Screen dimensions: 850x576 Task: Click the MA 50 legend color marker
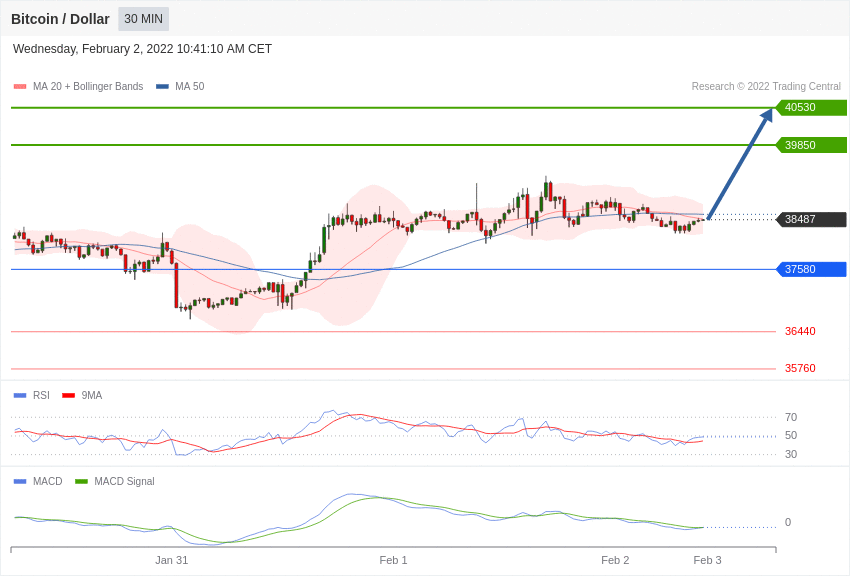(x=162, y=87)
